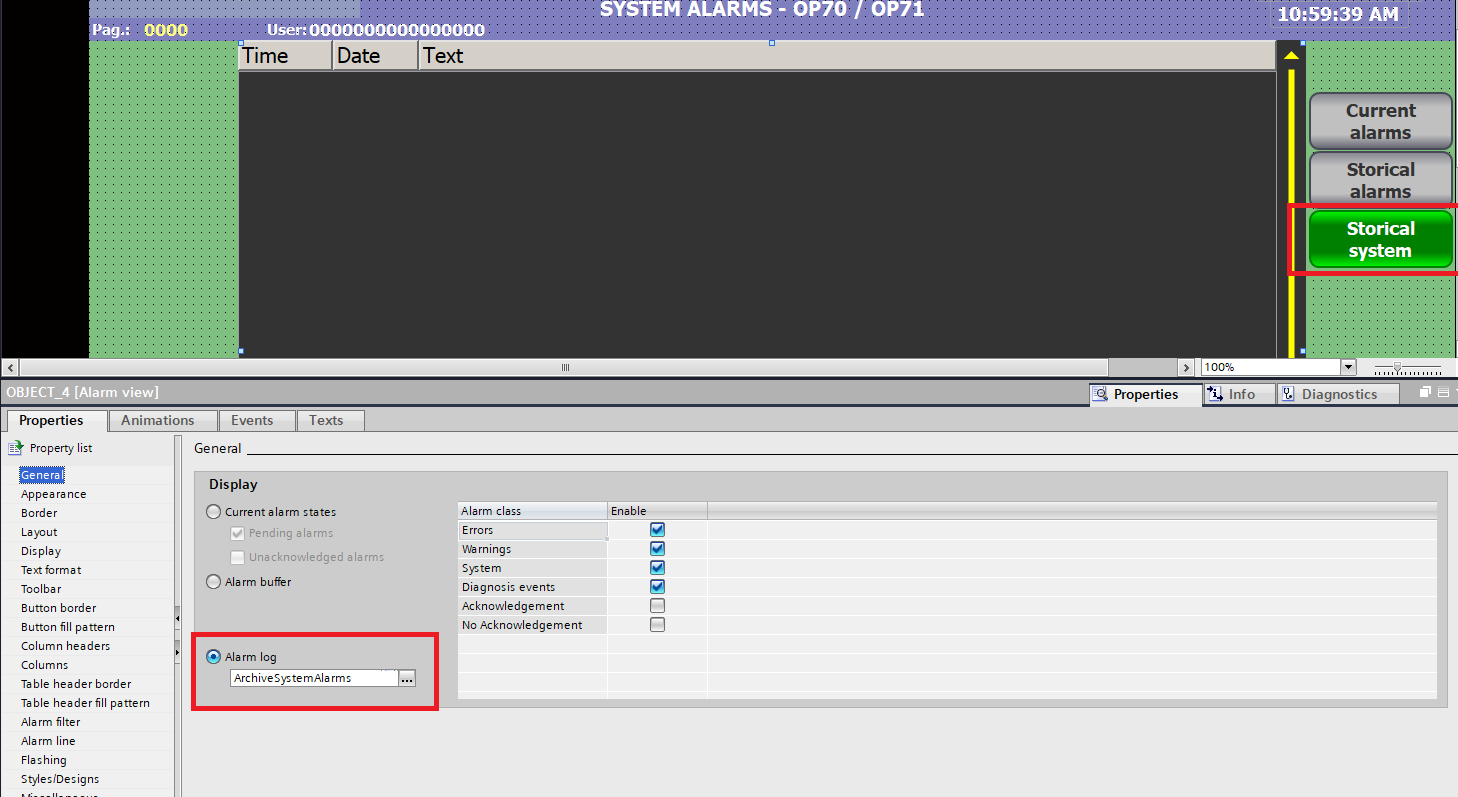Image resolution: width=1458 pixels, height=797 pixels.
Task: Click the float inspector window icon
Action: [1426, 393]
